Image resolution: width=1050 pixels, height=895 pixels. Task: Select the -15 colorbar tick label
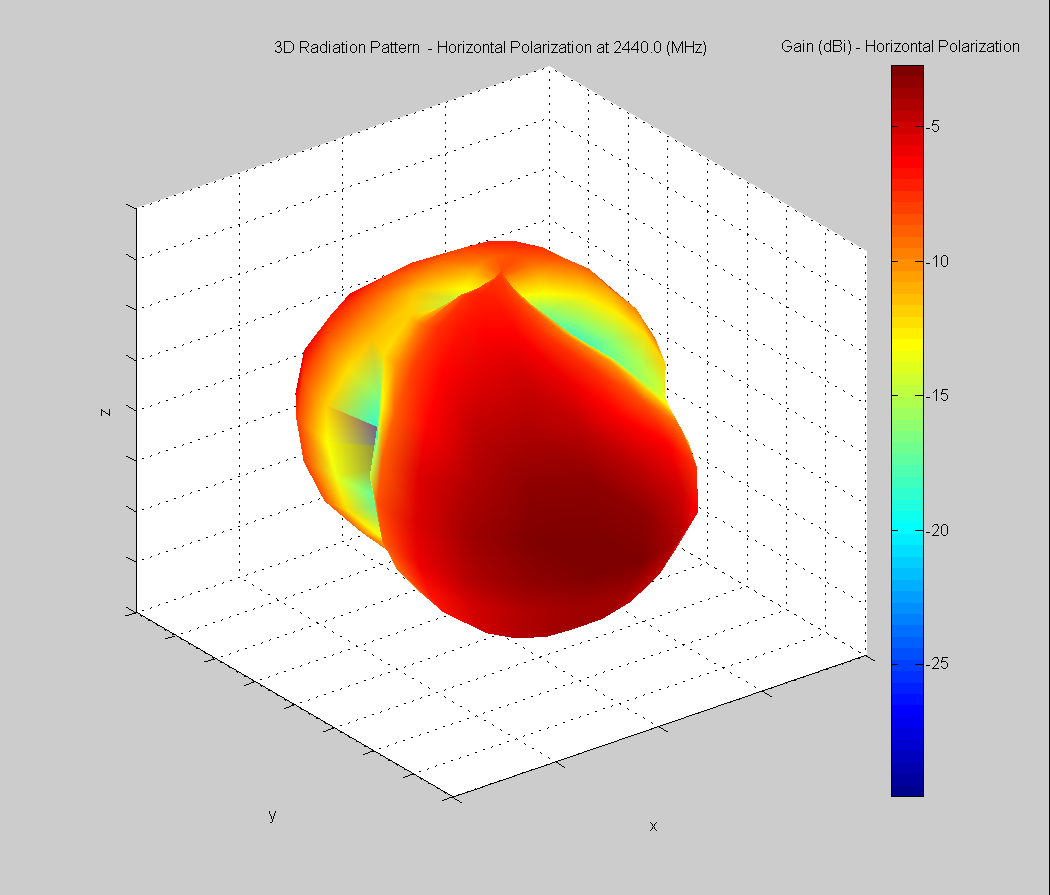(x=936, y=395)
